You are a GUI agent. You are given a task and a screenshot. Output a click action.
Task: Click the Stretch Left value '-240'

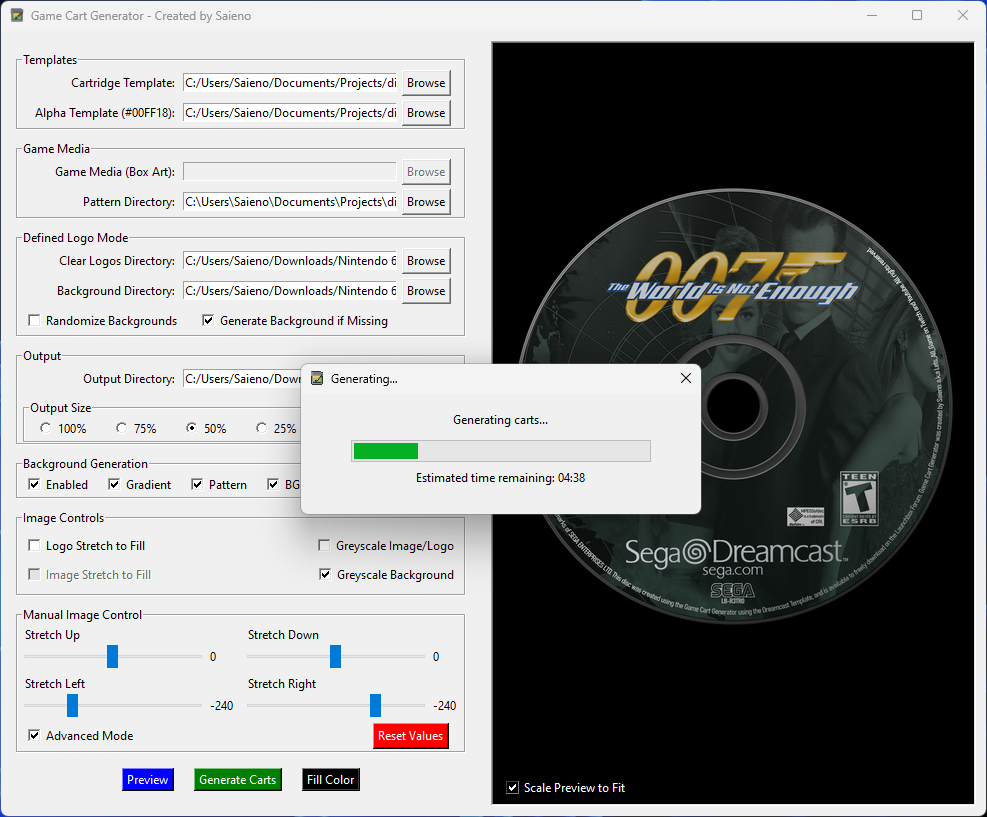[222, 706]
